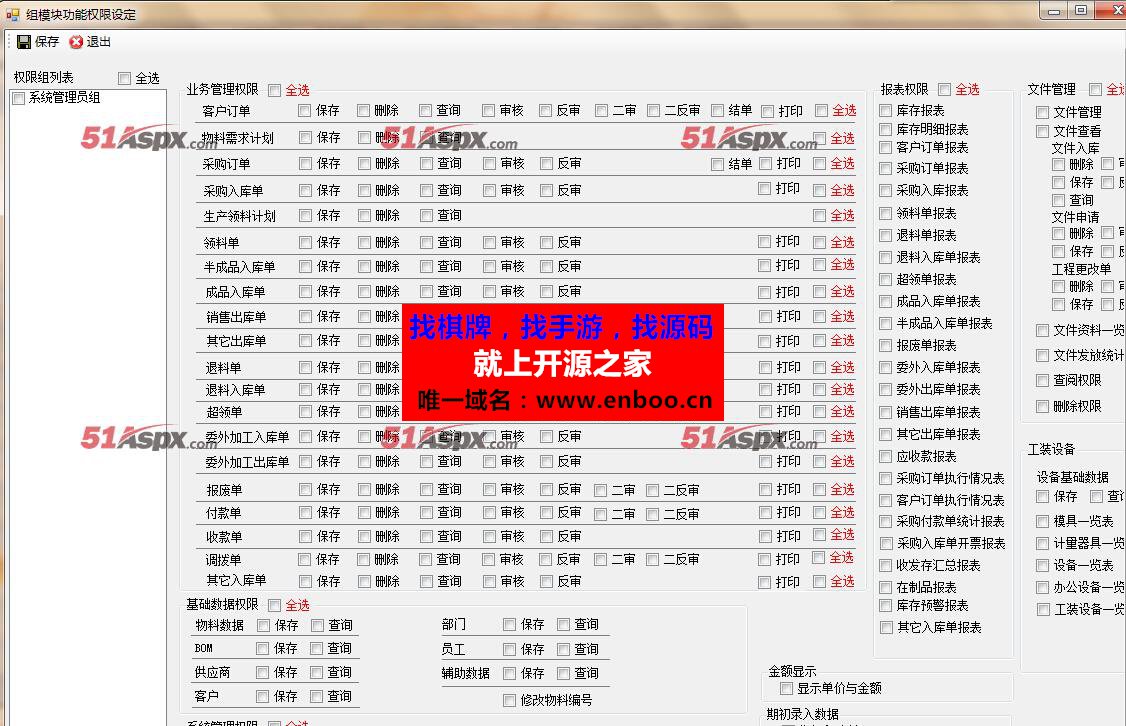Image resolution: width=1126 pixels, height=726 pixels.
Task: Check 二反审 in the 客户订单 row
Action: click(653, 111)
